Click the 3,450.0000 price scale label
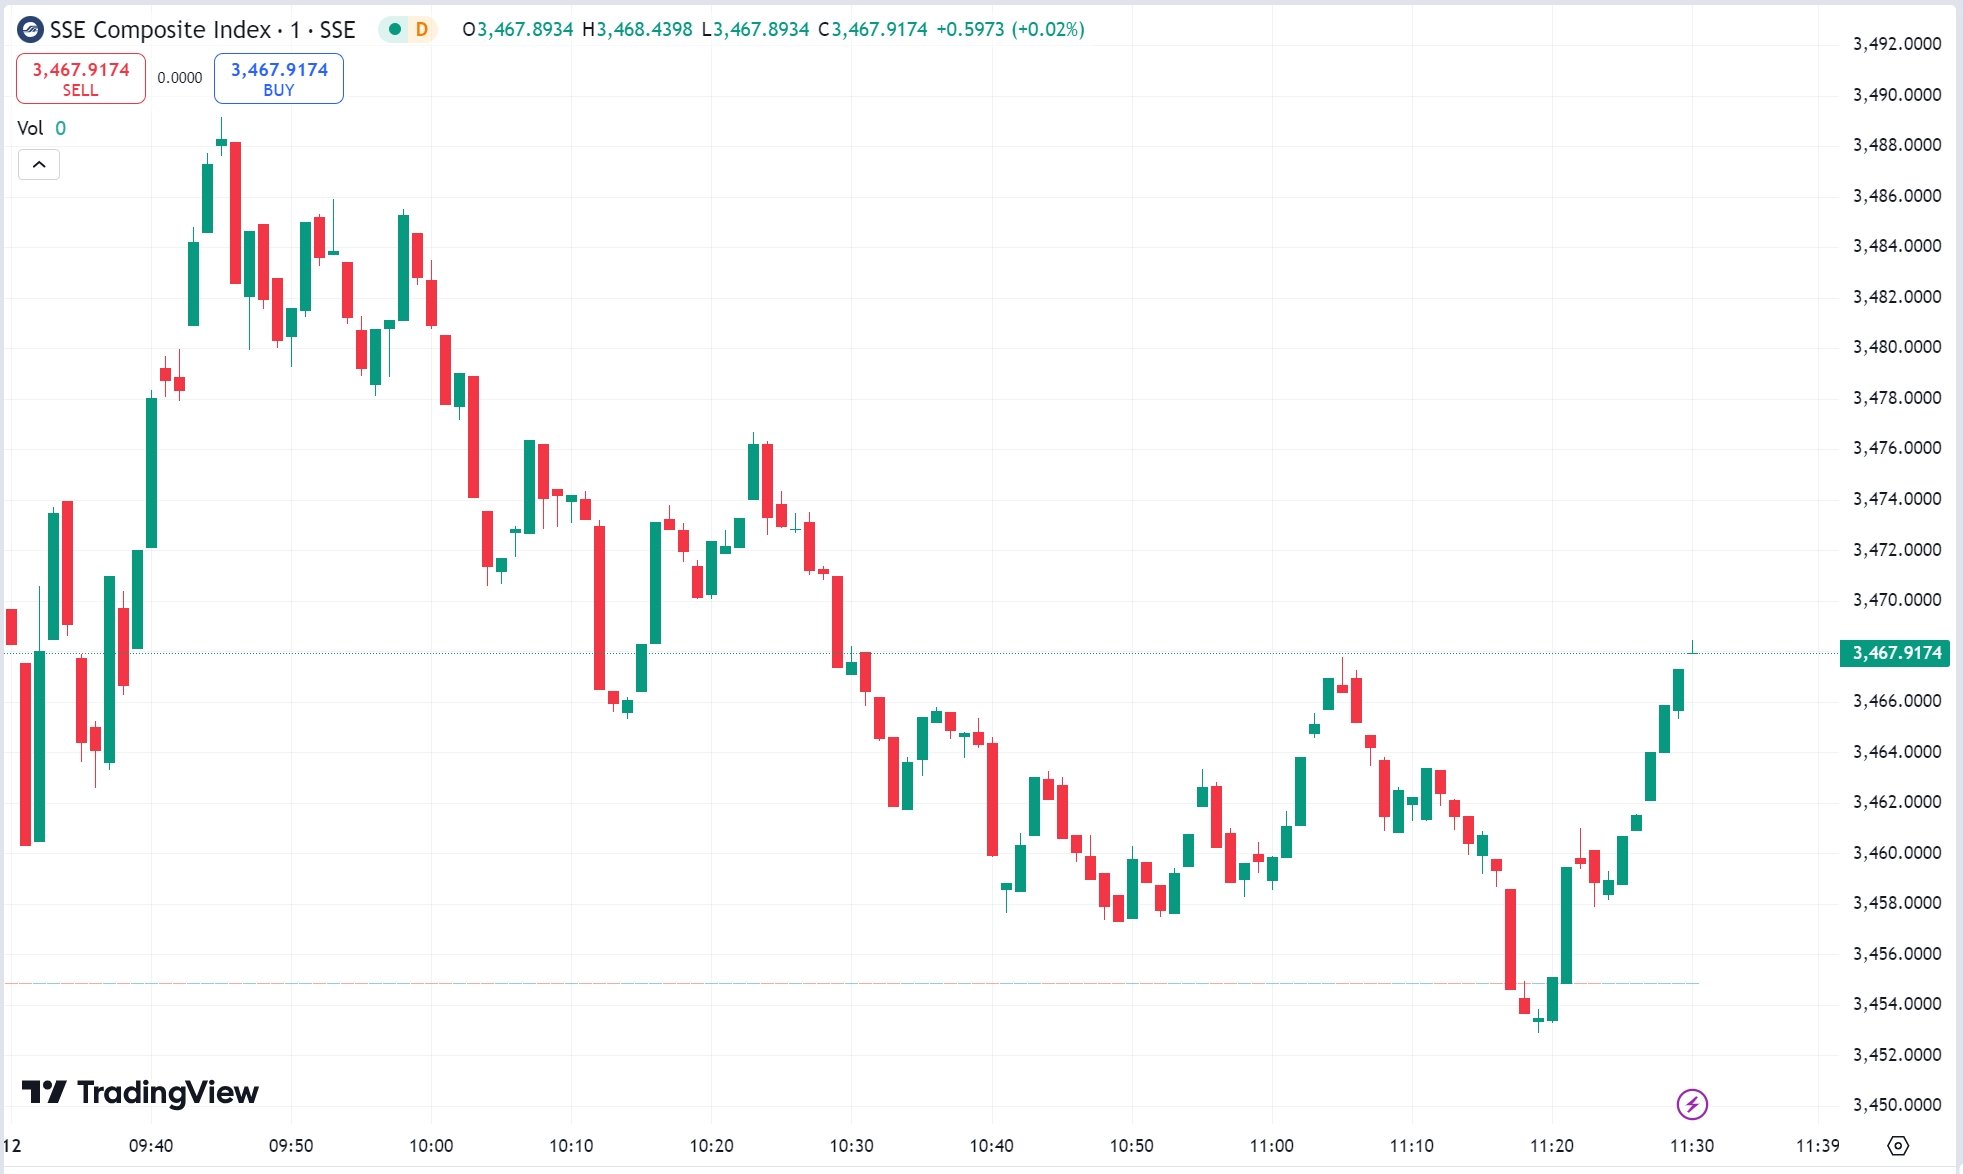This screenshot has width=1963, height=1174. (x=1897, y=1105)
